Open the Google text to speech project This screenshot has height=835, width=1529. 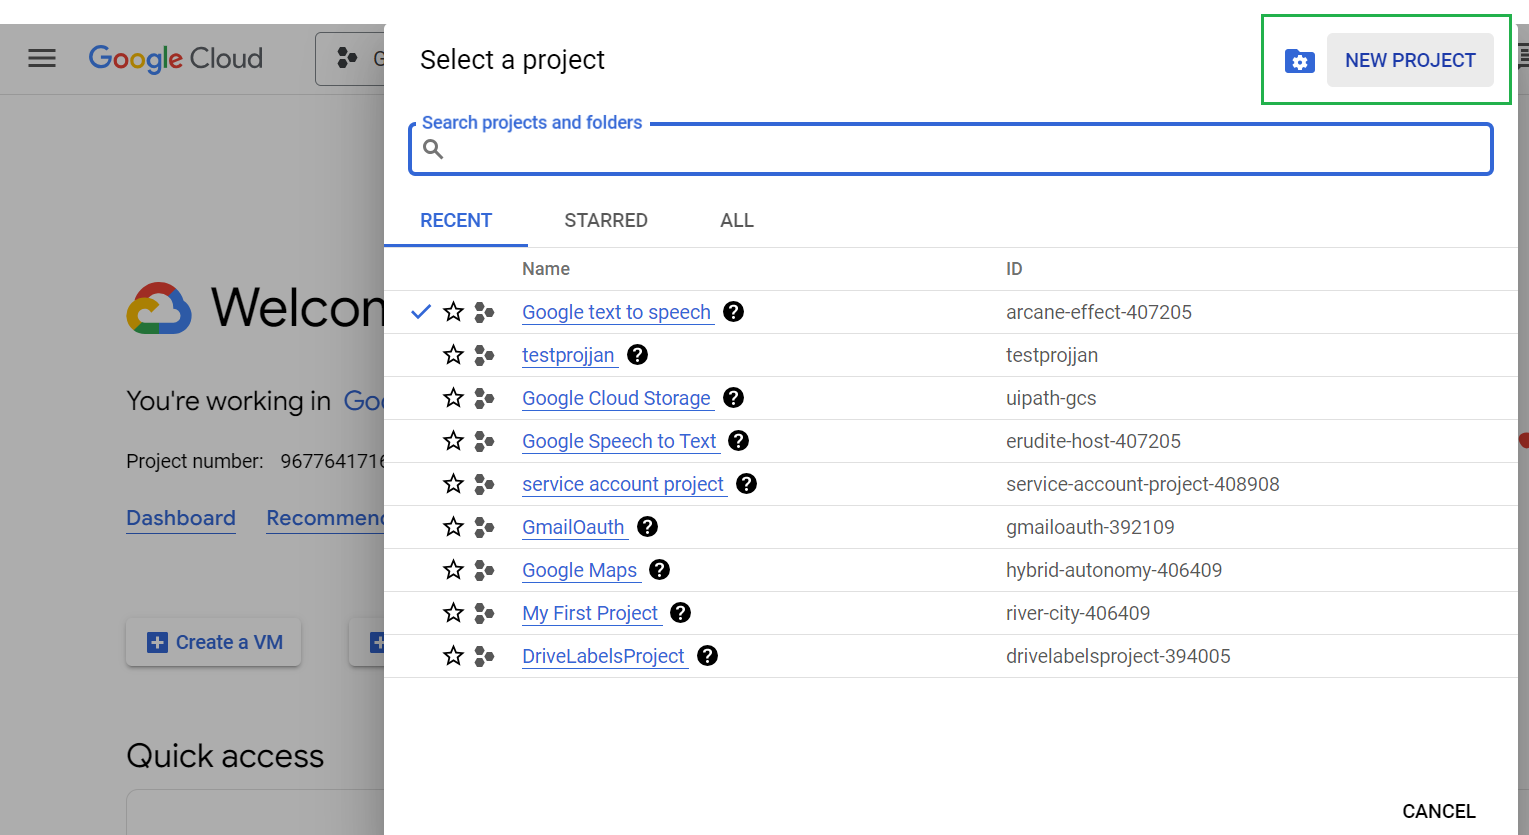coord(616,312)
